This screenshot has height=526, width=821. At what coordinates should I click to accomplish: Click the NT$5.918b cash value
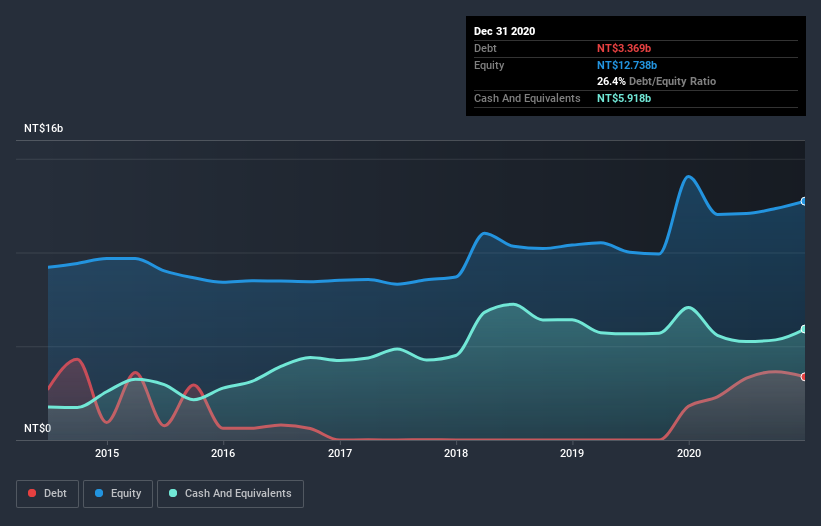[x=624, y=98]
